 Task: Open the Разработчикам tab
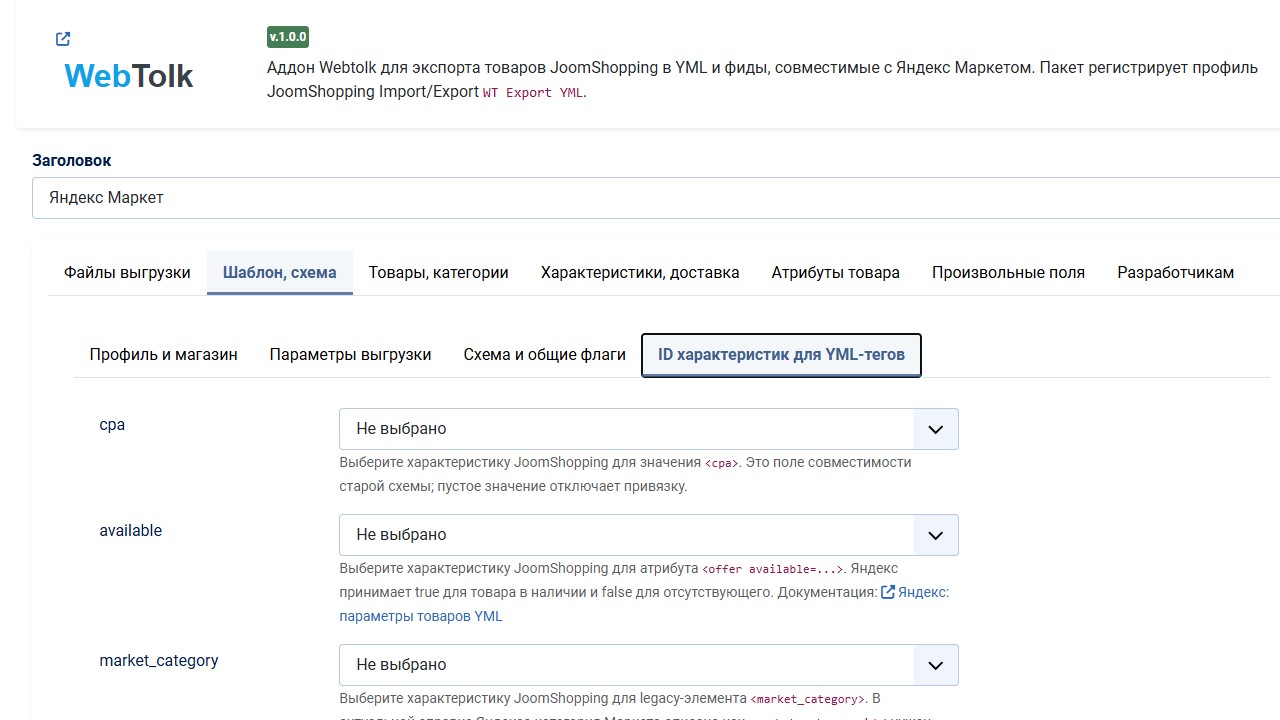point(1176,272)
